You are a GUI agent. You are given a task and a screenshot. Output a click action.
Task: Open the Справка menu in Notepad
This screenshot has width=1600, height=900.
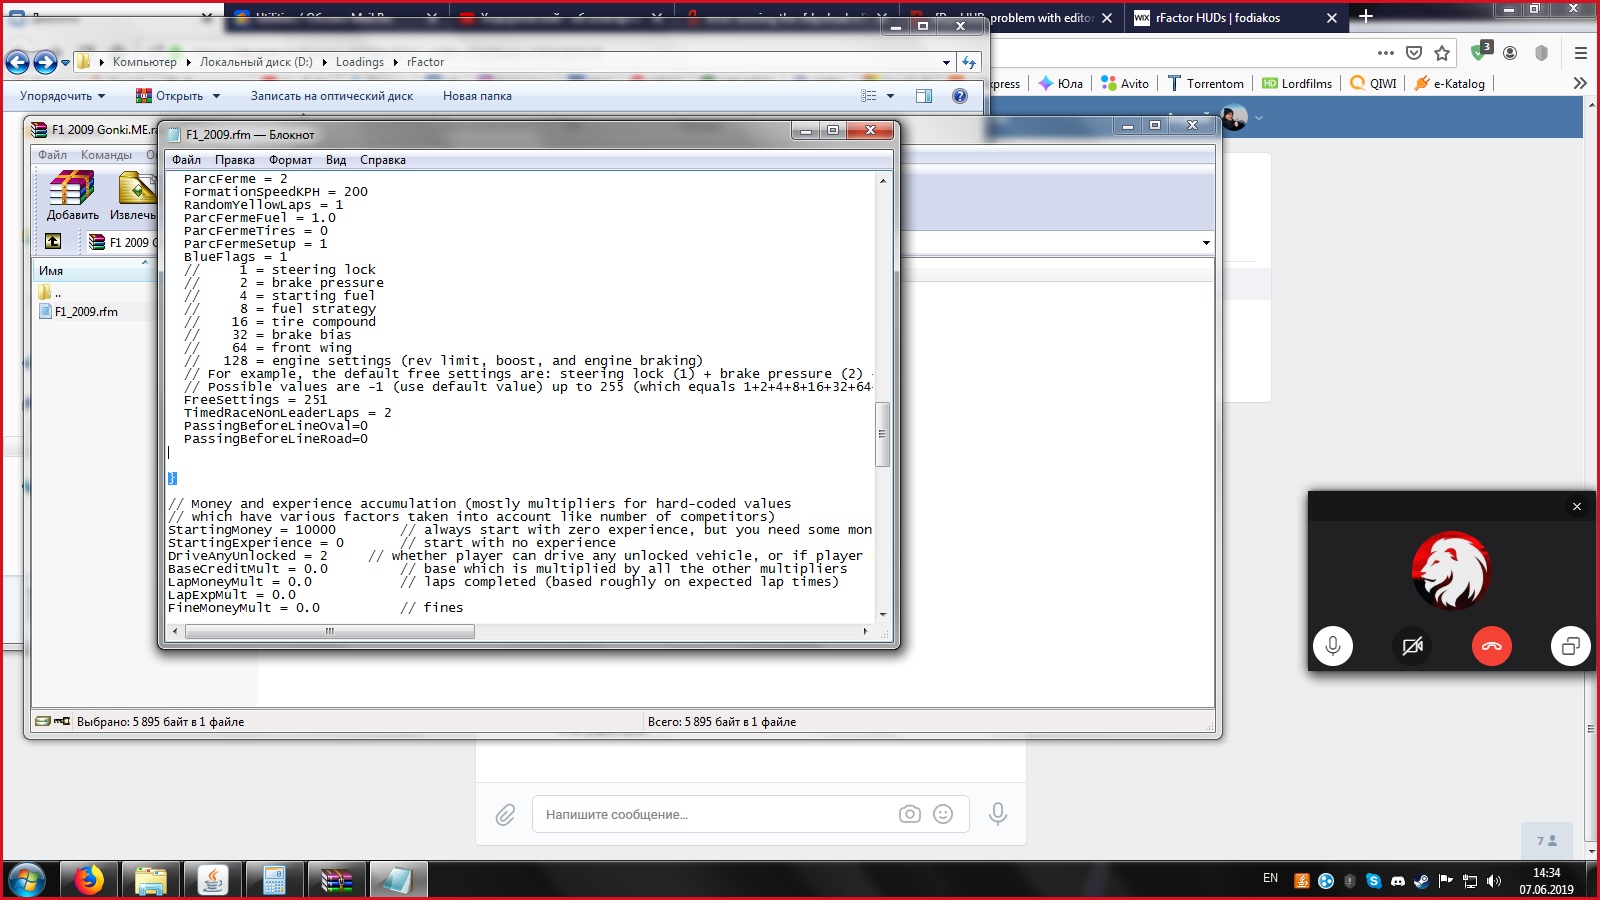tap(383, 160)
